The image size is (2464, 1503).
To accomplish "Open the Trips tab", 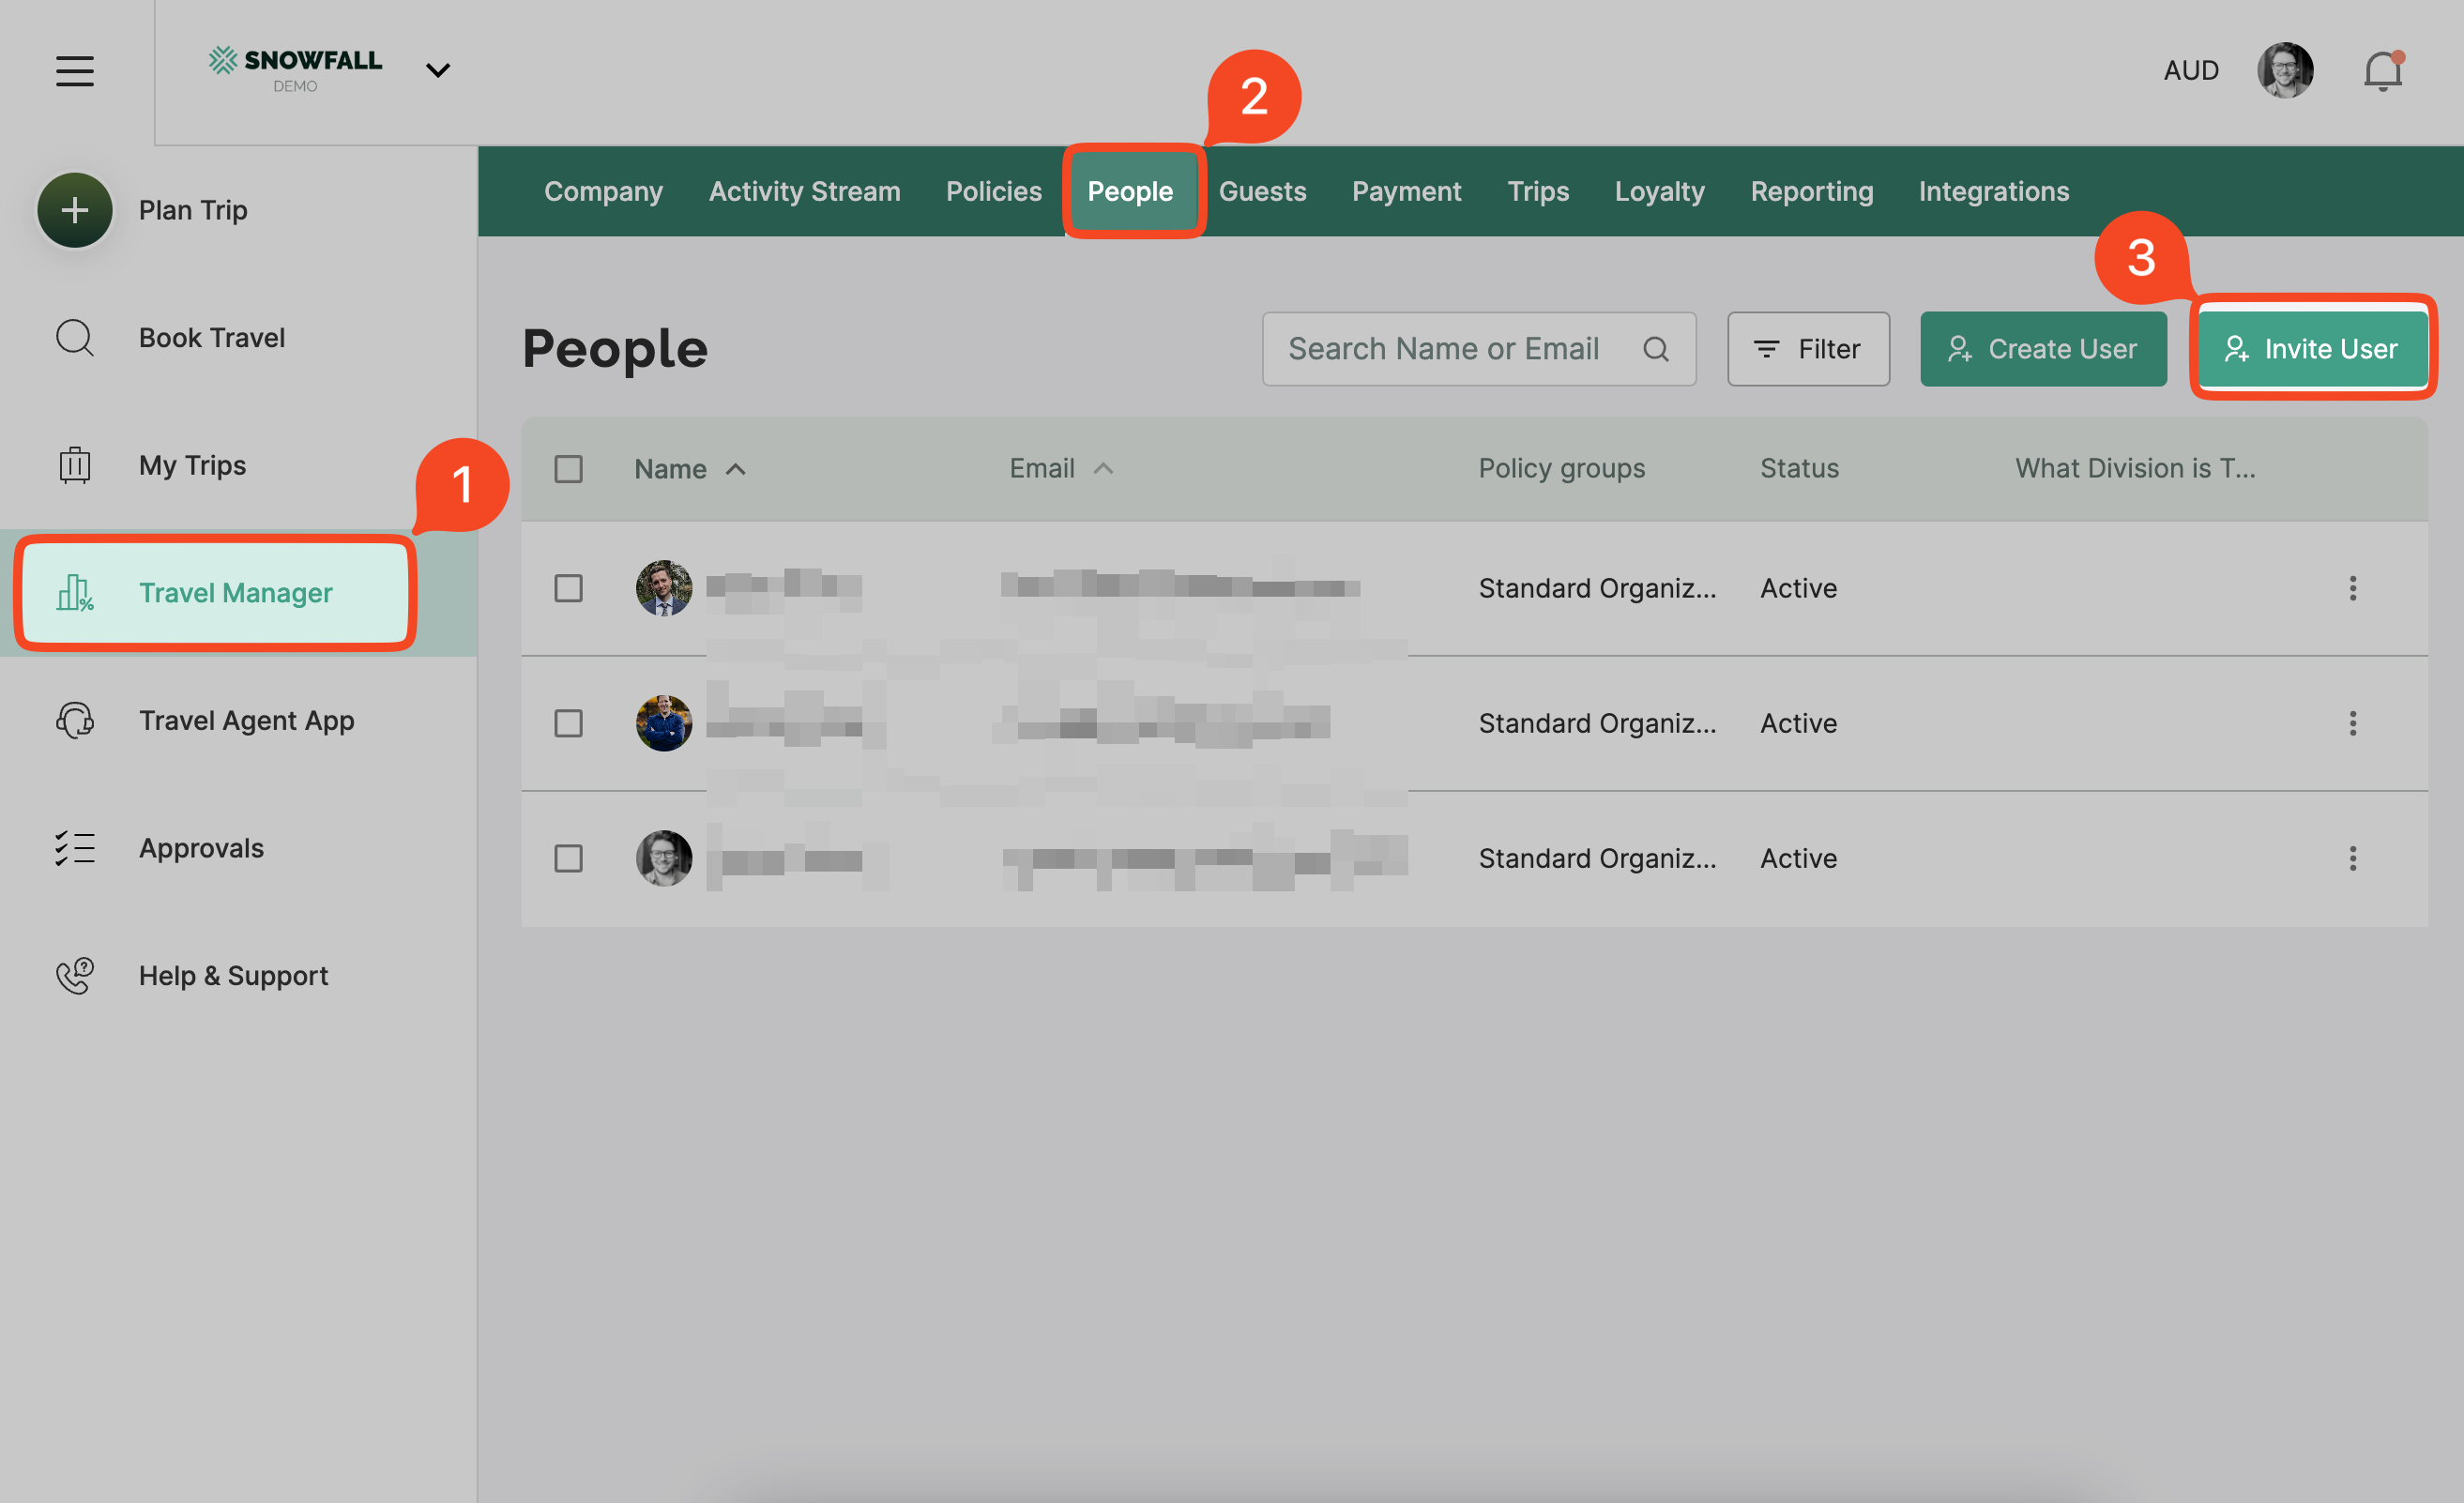I will (x=1538, y=191).
